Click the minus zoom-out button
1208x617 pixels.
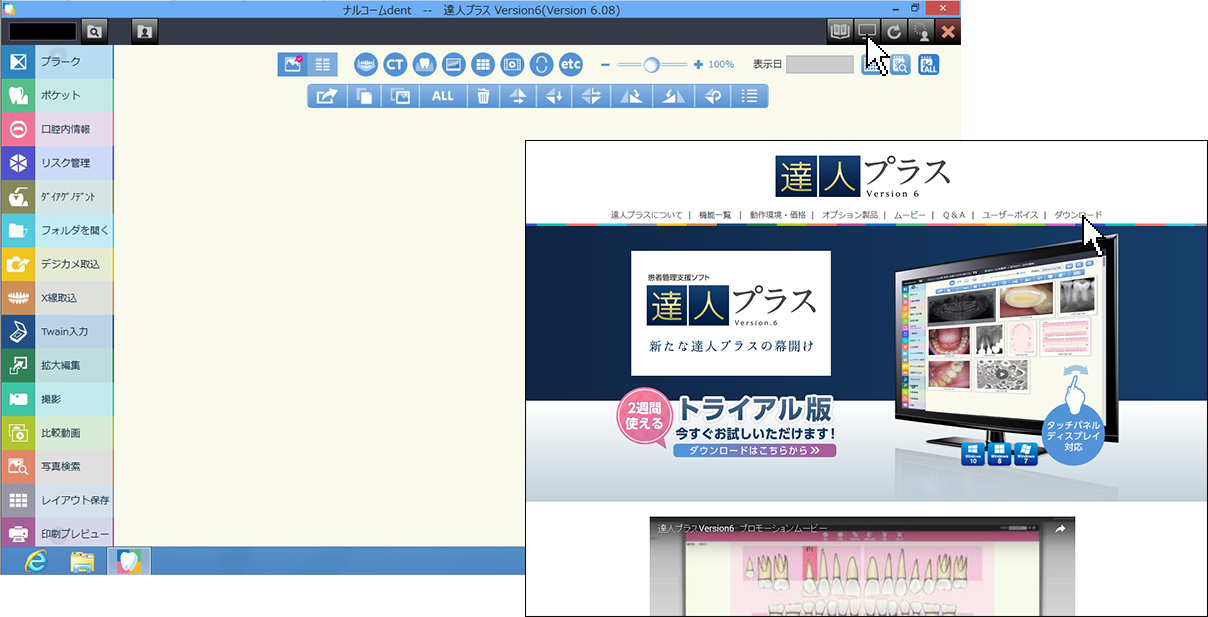pyautogui.click(x=606, y=64)
